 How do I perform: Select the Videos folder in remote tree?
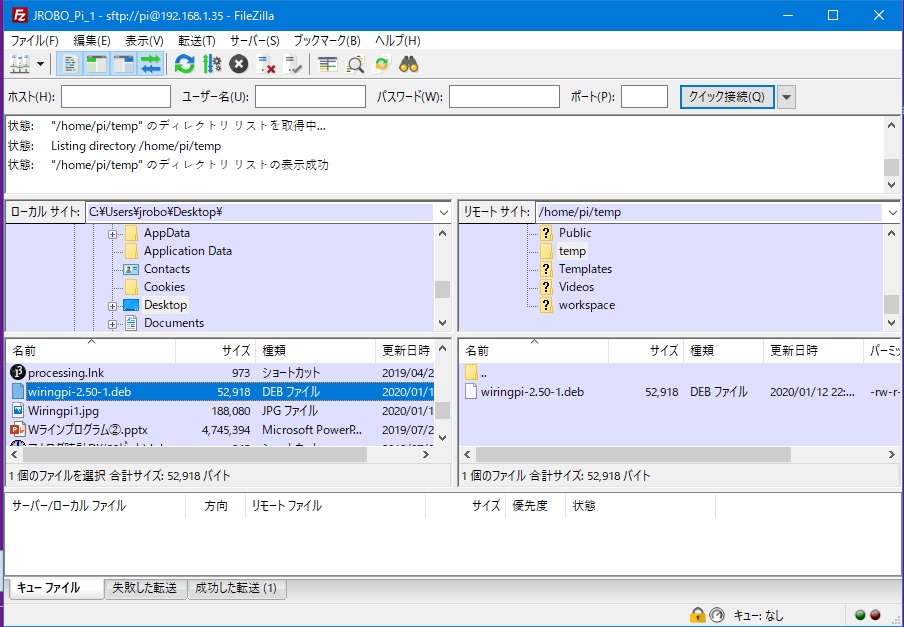pos(576,287)
